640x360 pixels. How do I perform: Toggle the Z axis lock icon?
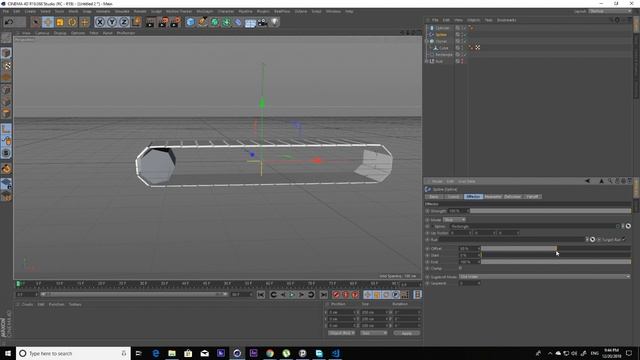(x=124, y=22)
